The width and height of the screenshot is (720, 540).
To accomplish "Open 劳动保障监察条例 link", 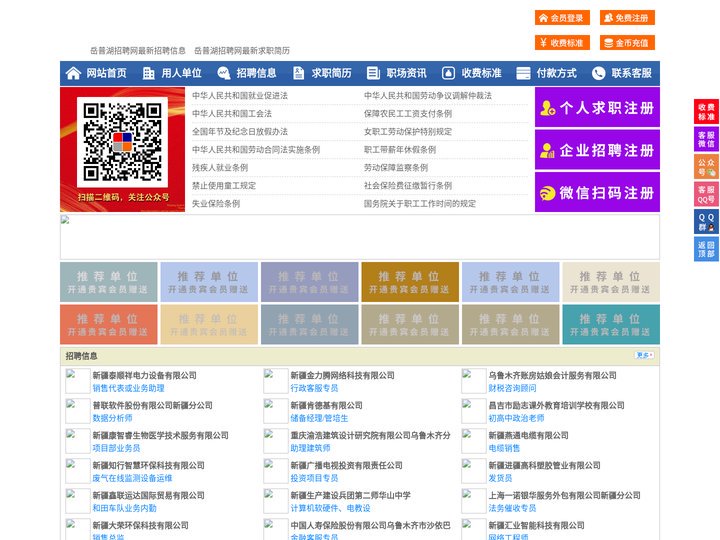I will point(396,168).
